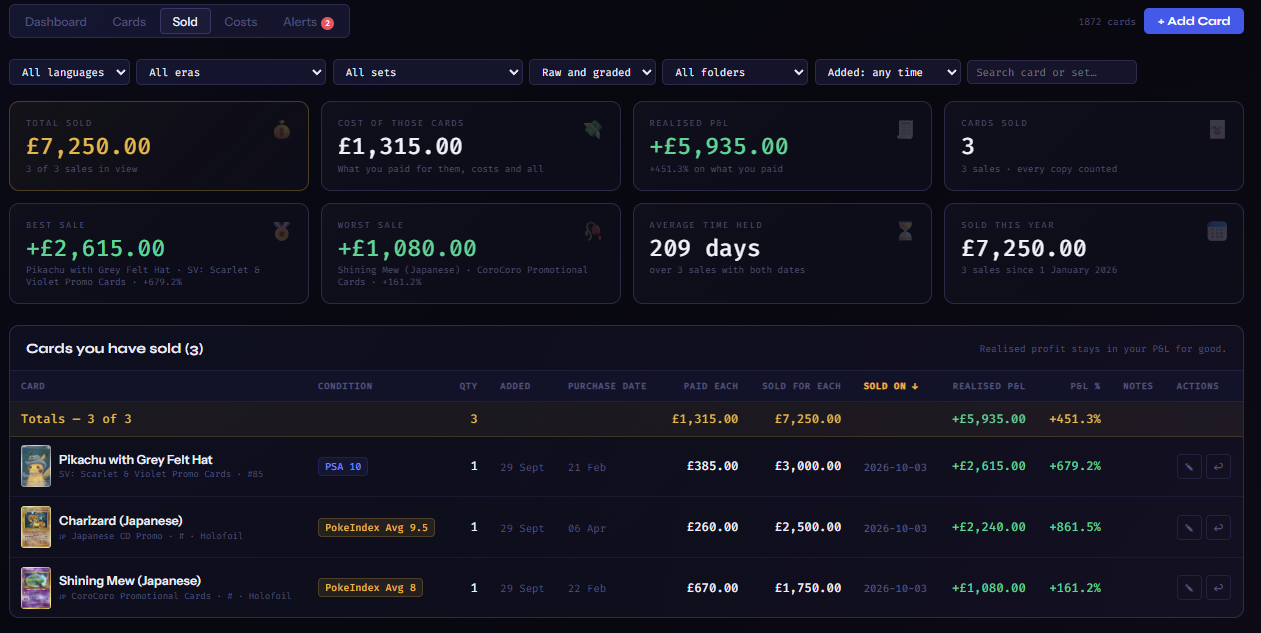Click the icon on Cost of Those Cards
The width and height of the screenshot is (1261, 633).
(x=593, y=129)
